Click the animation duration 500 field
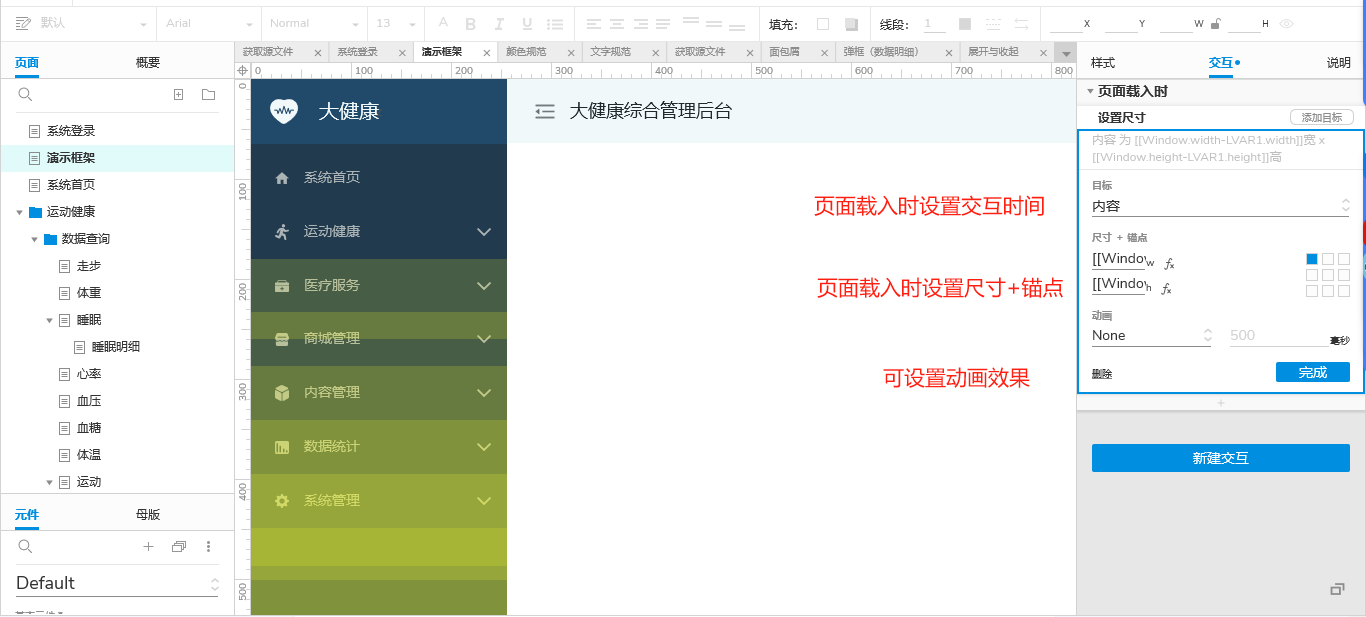This screenshot has width=1366, height=617. coord(1279,336)
